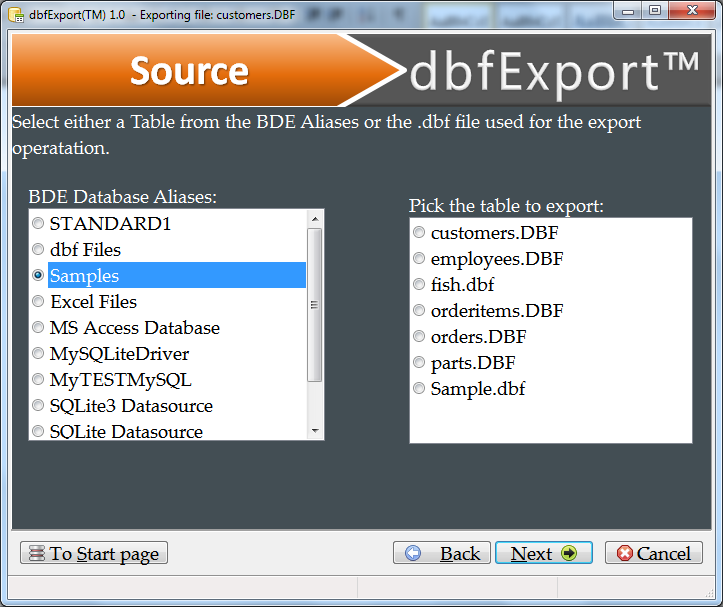Cancel the export wizard
Viewport: 723px width, 607px height.
coord(654,553)
